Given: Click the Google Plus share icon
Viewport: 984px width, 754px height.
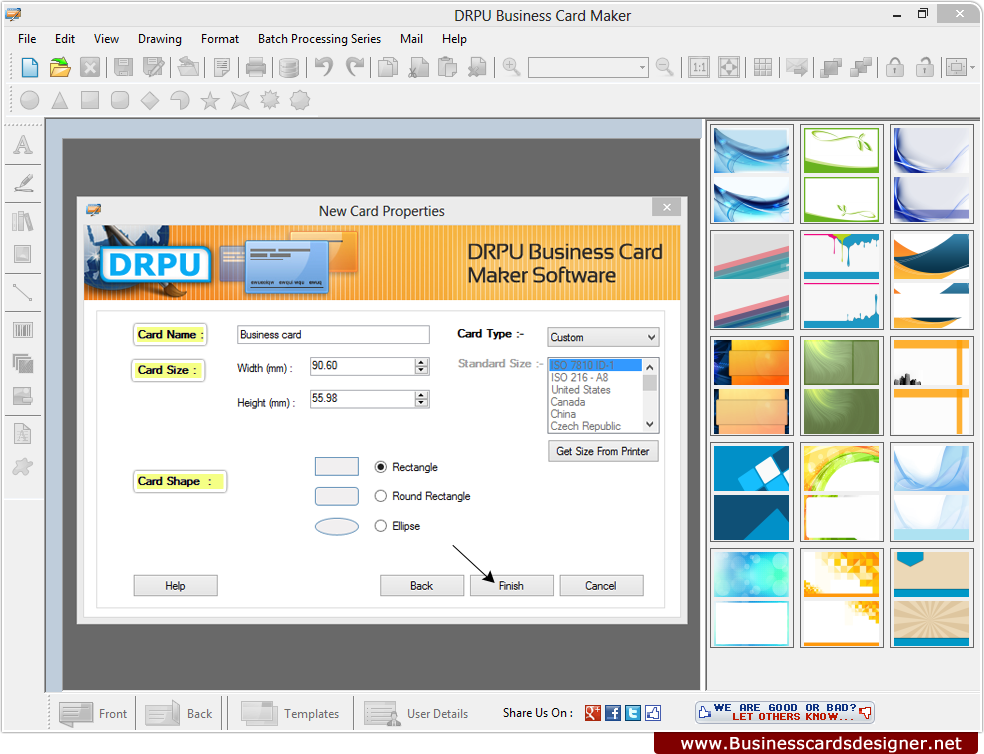Looking at the screenshot, I should [593, 713].
